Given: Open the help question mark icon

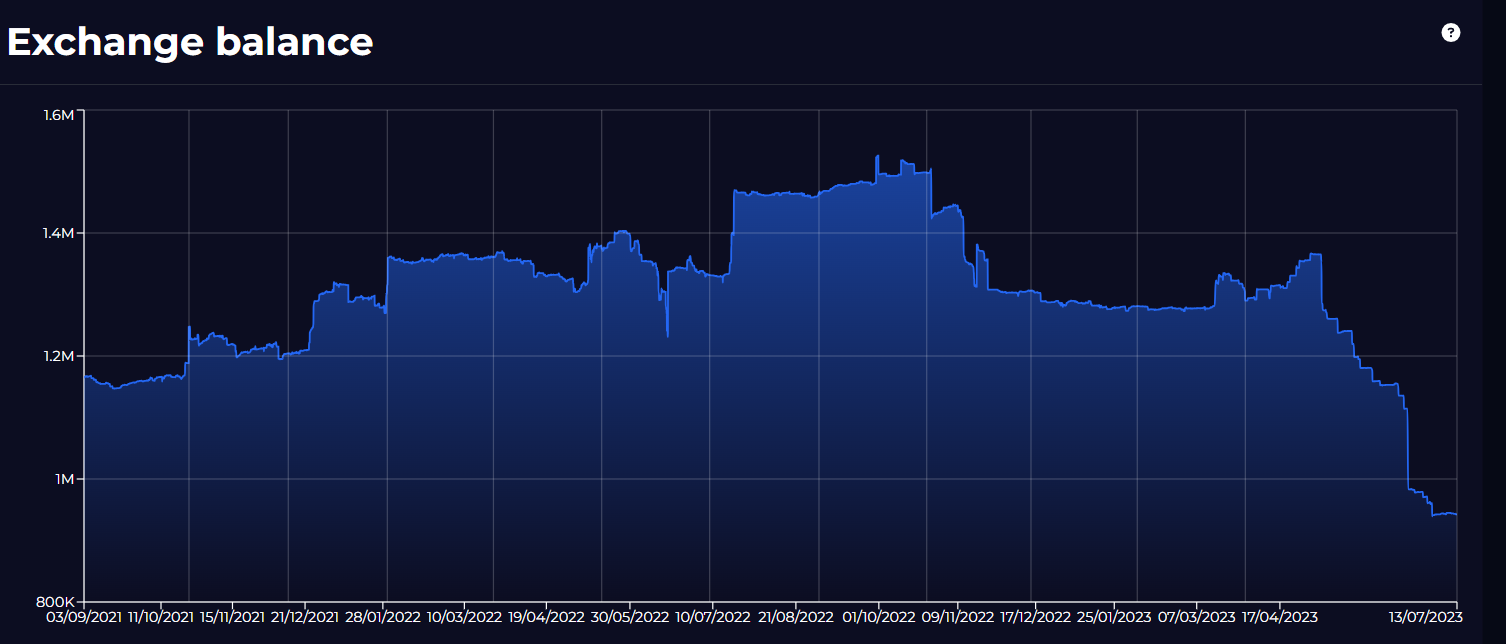Looking at the screenshot, I should coord(1450,33).
